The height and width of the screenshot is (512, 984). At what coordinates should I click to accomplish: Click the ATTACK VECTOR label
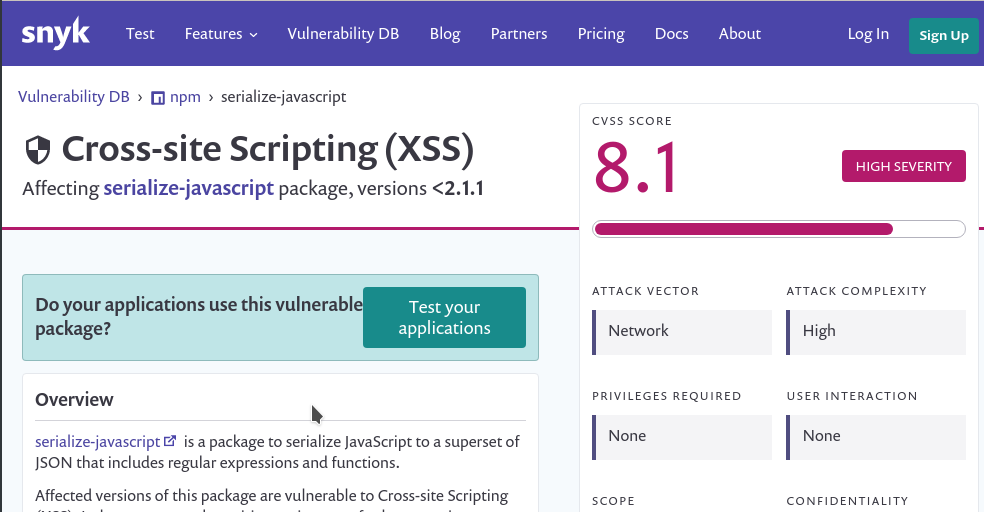645,291
